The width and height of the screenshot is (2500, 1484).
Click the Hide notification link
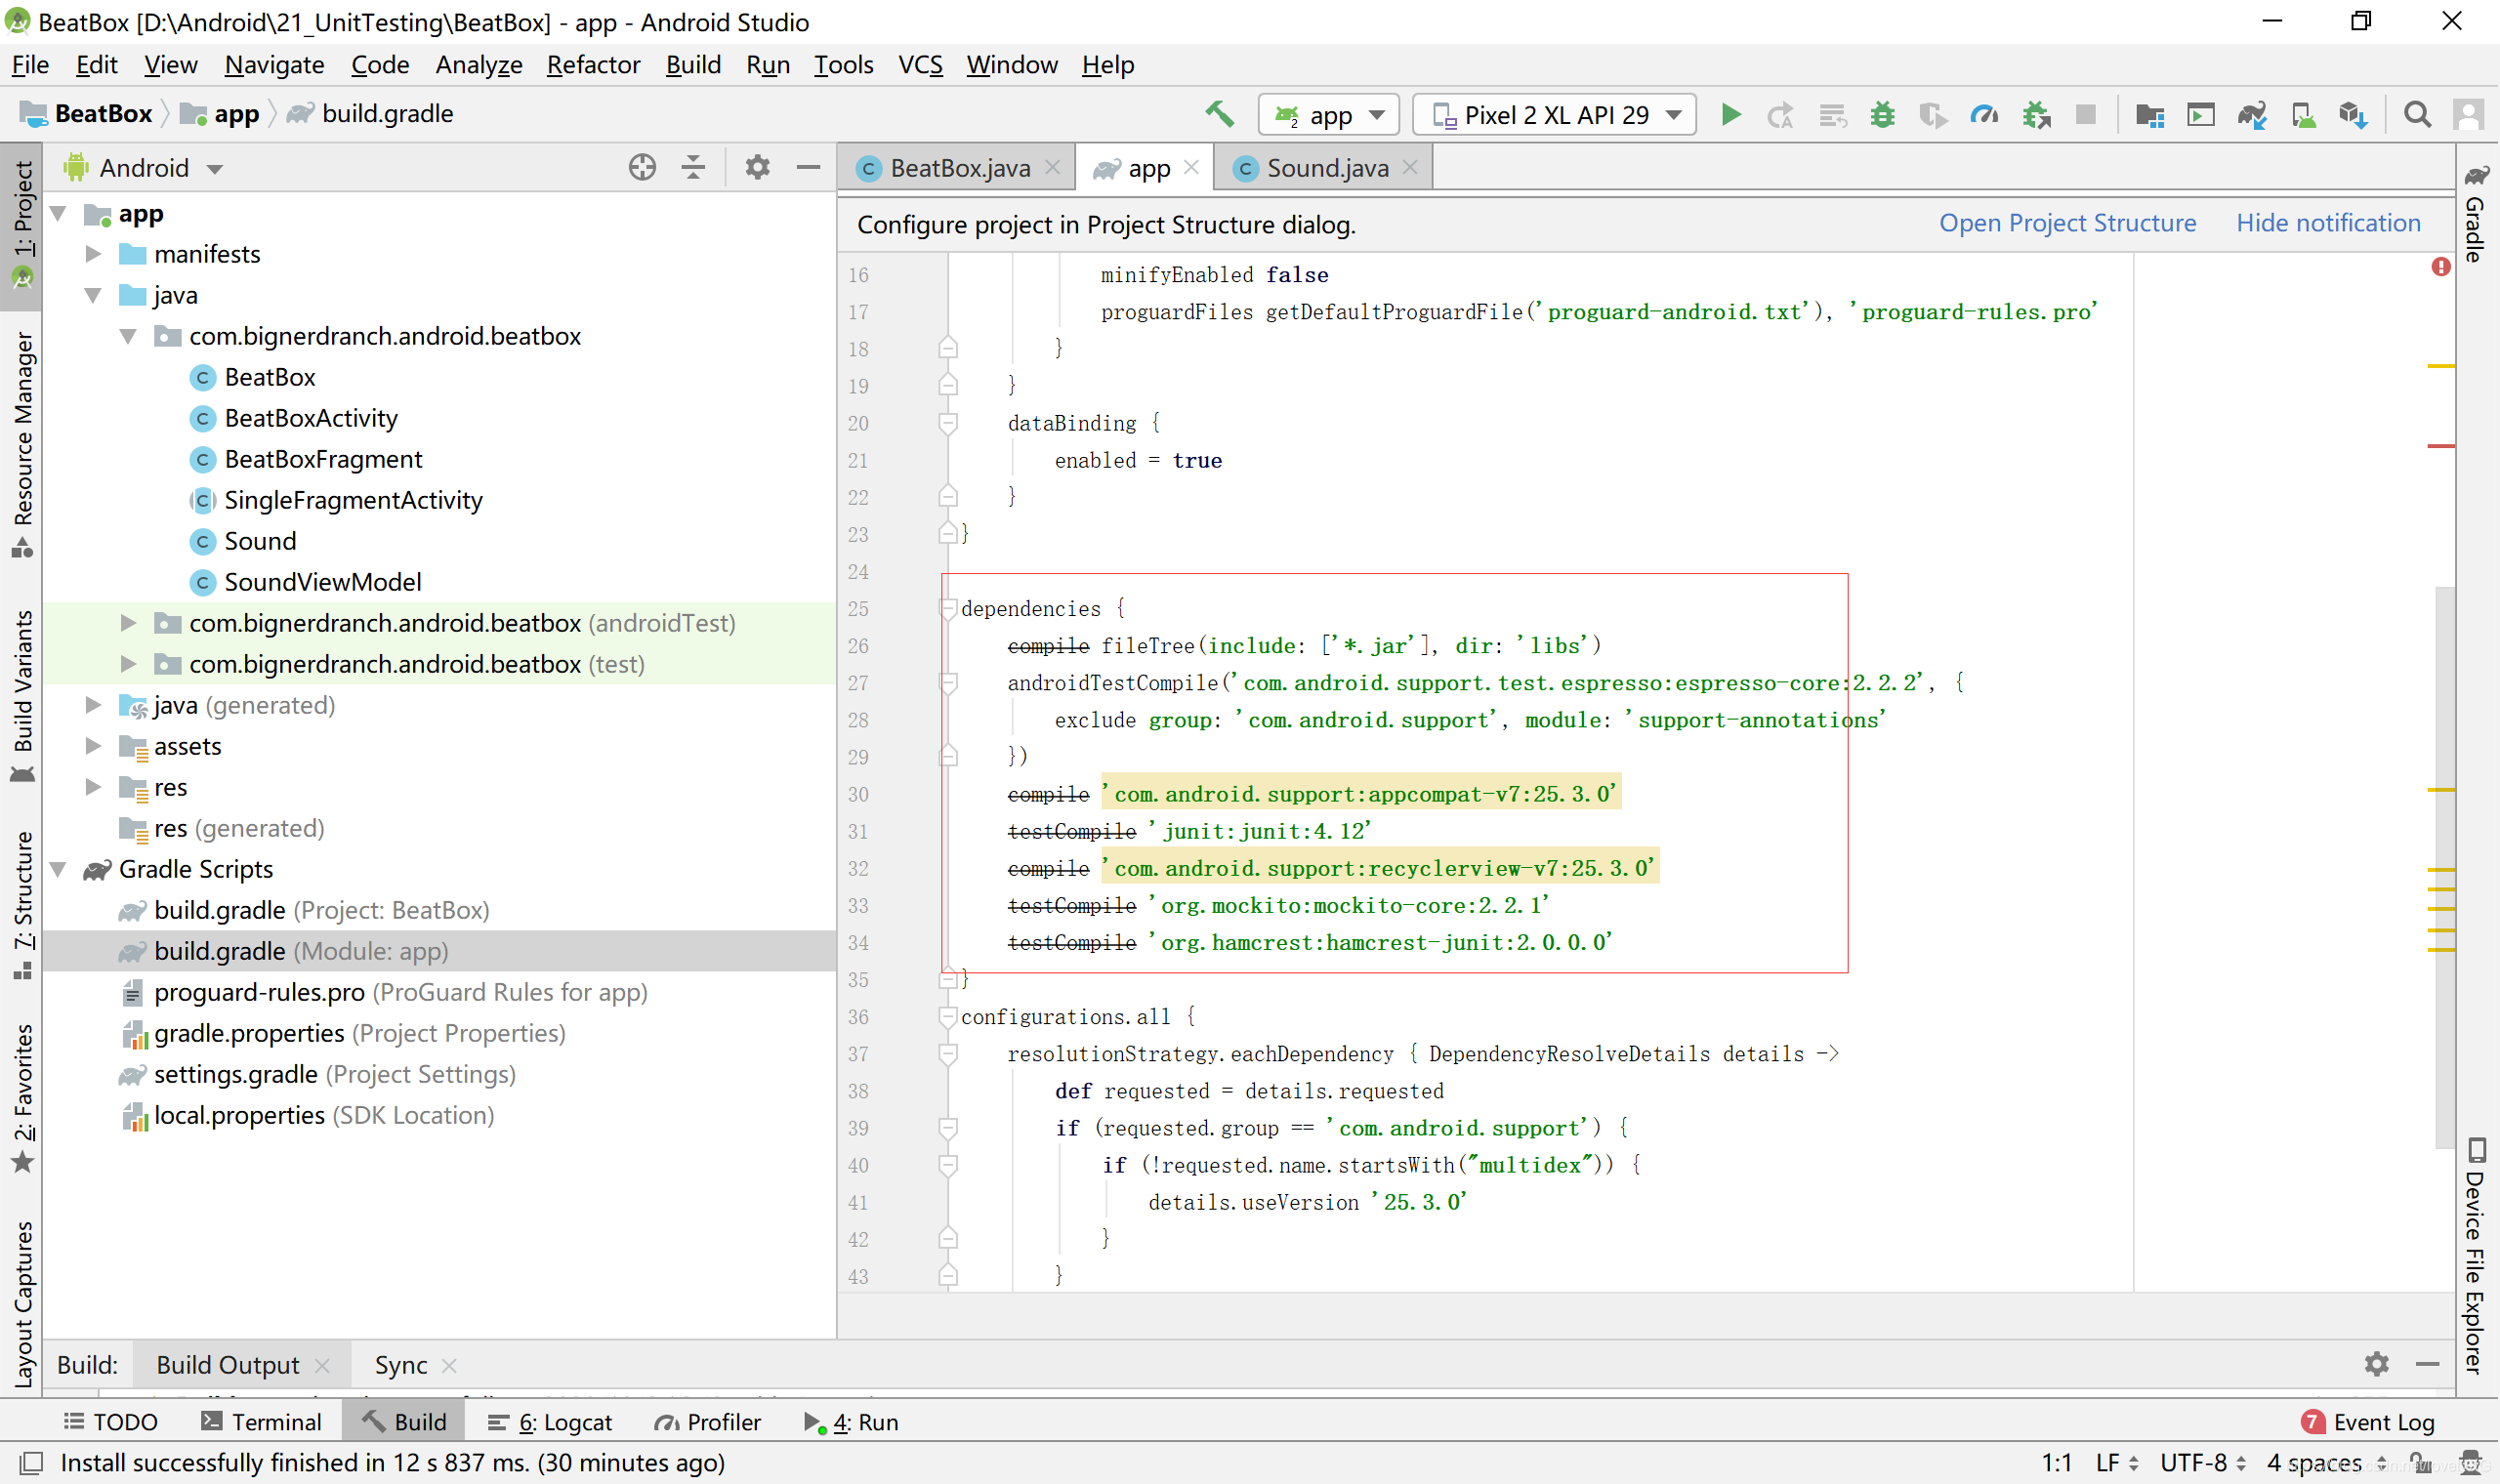coord(2328,223)
